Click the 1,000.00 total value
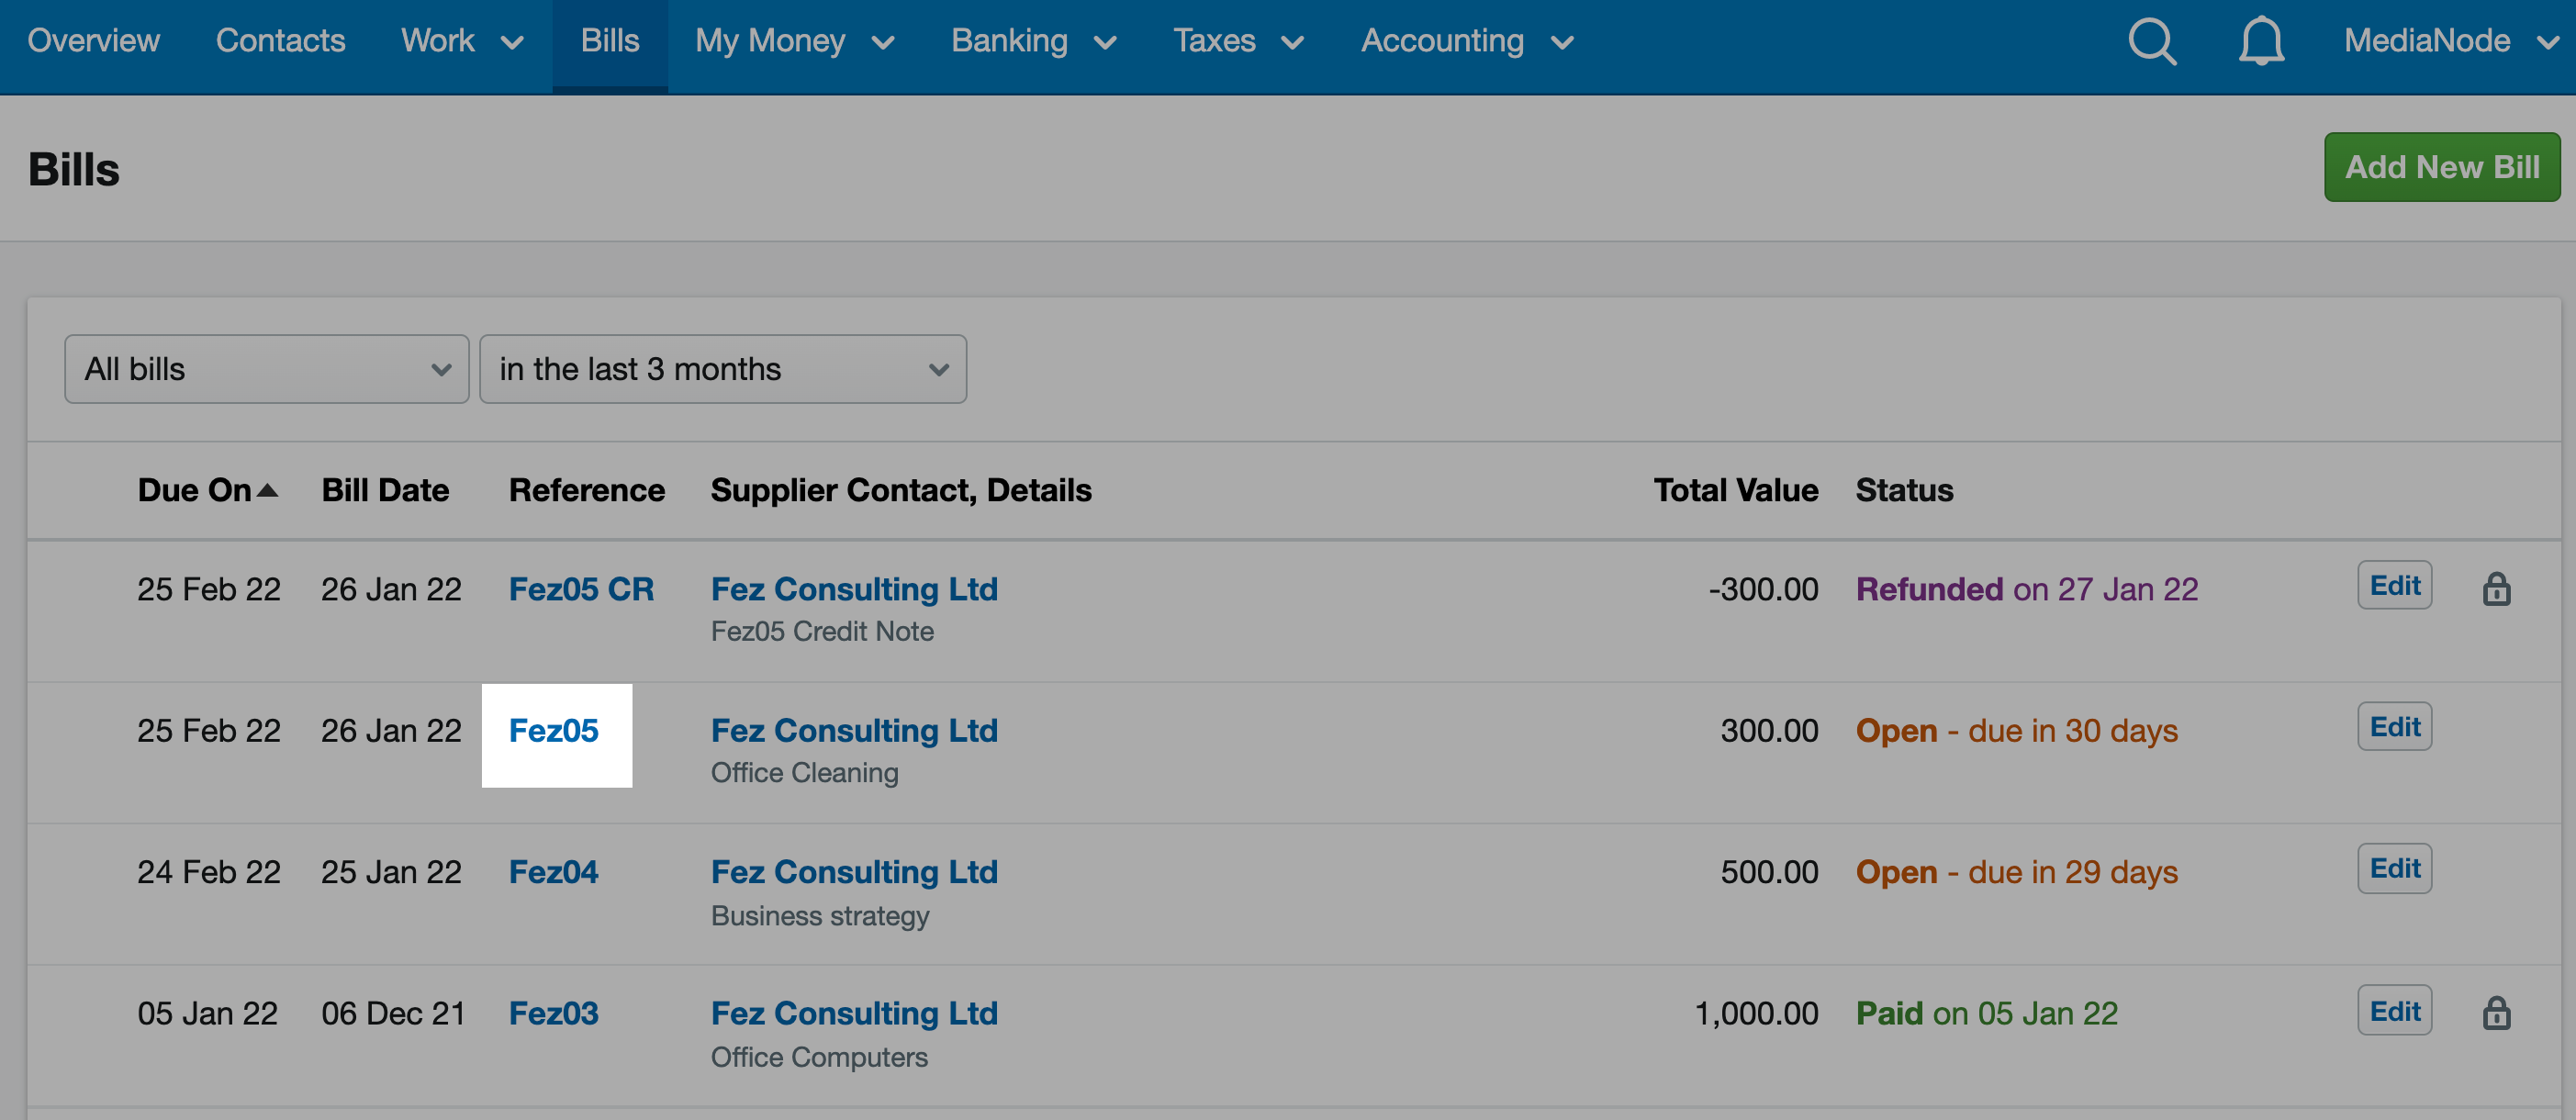 tap(1756, 1013)
